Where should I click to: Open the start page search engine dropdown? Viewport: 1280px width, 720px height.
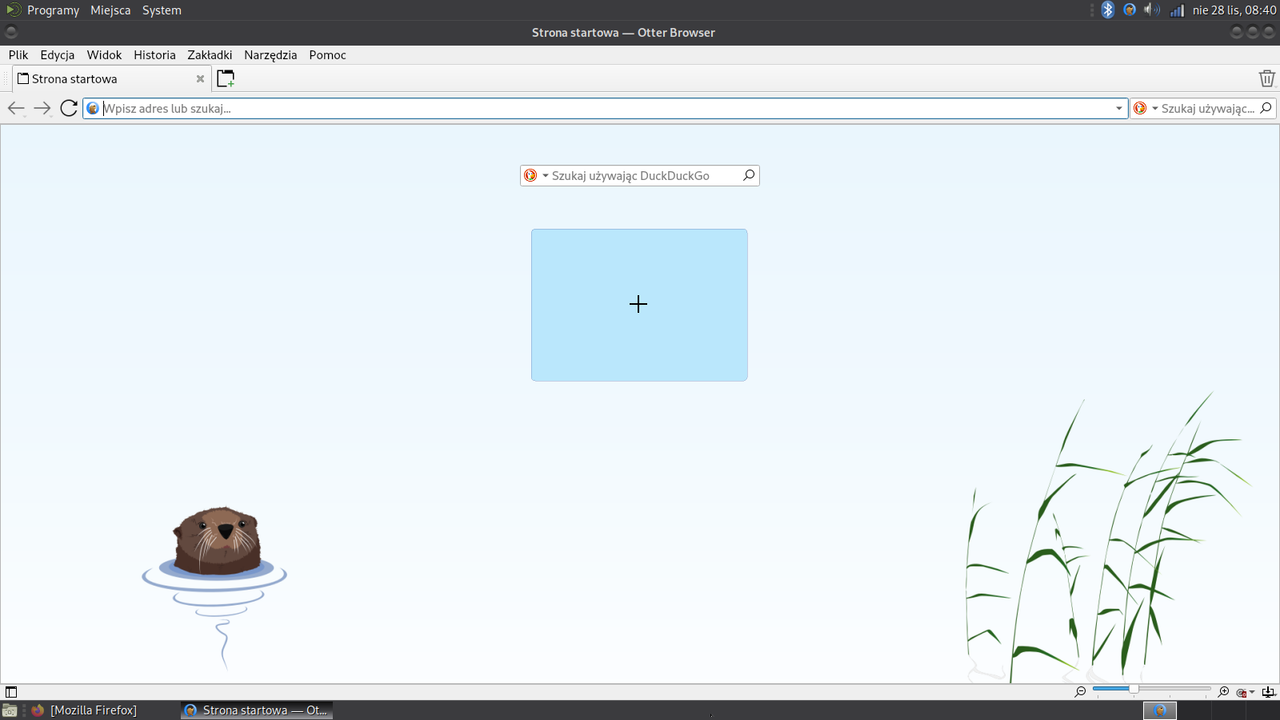[545, 176]
